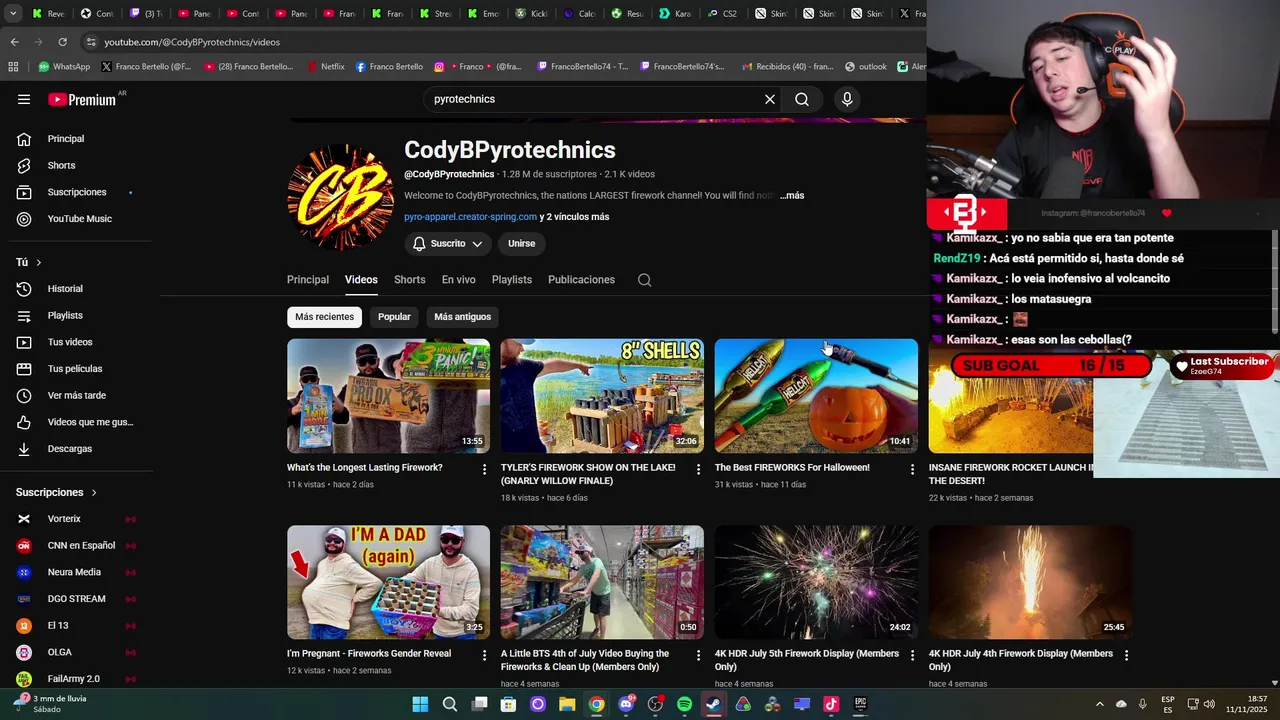Image resolution: width=1280 pixels, height=720 pixels.
Task: Click the Unirse button
Action: click(521, 243)
